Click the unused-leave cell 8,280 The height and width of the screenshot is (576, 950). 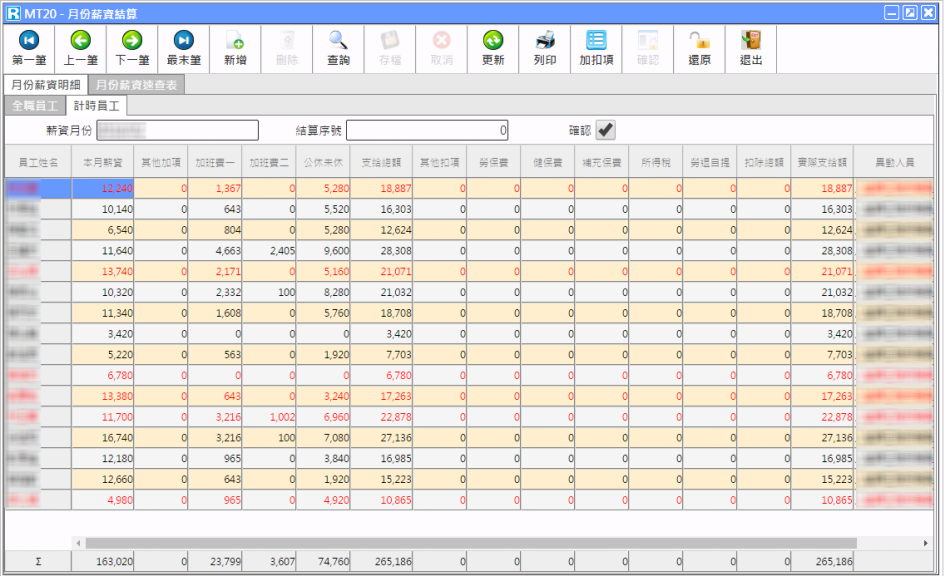[x=323, y=293]
